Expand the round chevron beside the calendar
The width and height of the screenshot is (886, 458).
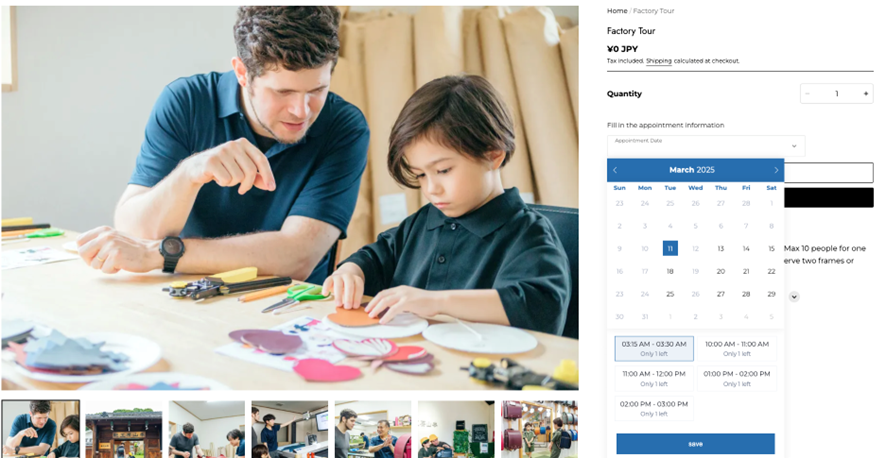[x=794, y=296]
